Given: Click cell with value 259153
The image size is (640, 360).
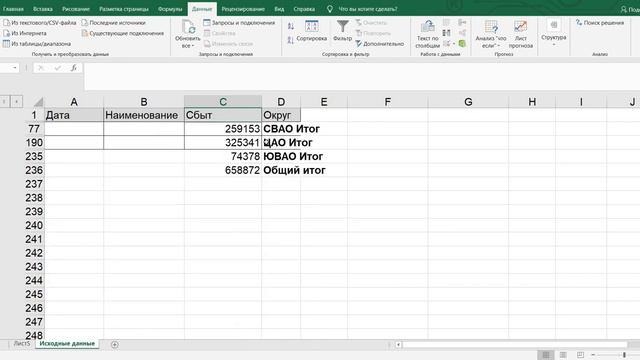Looking at the screenshot, I should (223, 129).
